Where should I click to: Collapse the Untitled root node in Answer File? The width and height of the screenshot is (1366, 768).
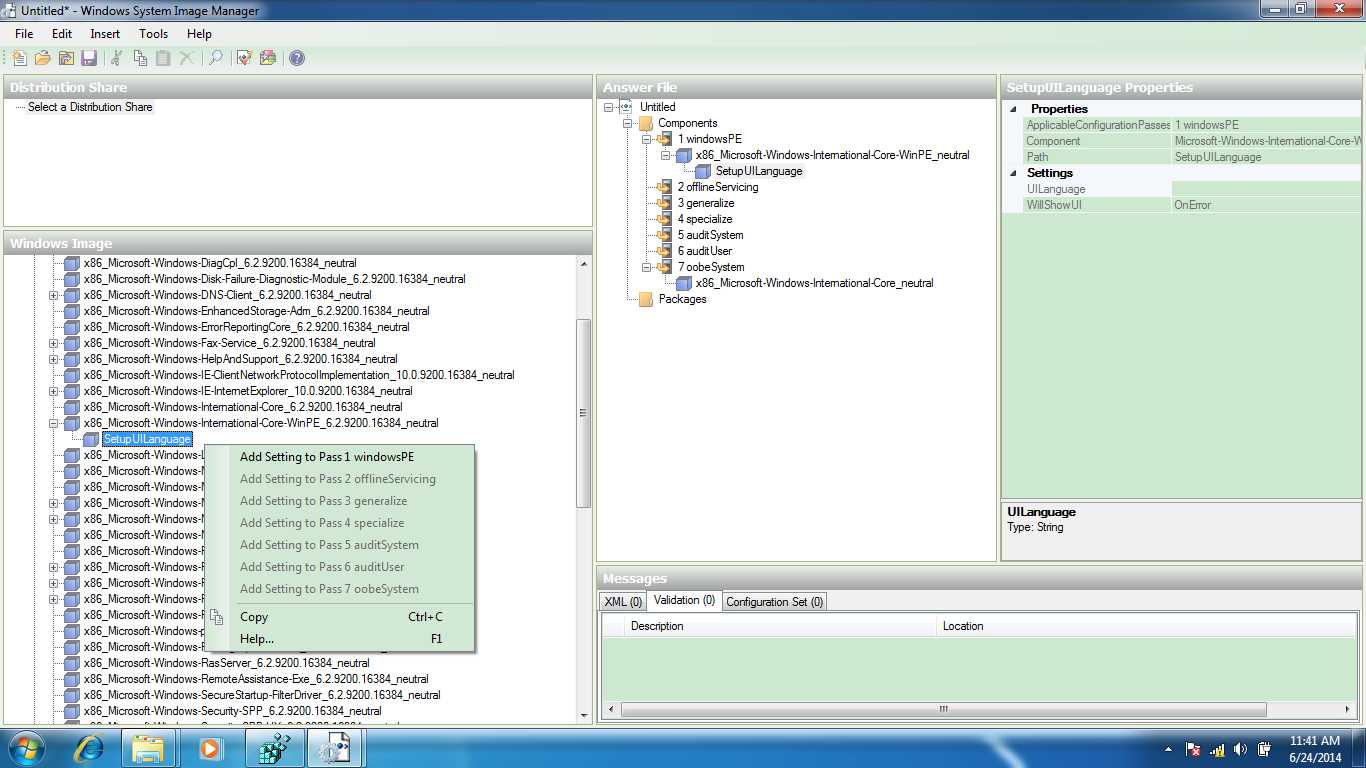click(609, 107)
